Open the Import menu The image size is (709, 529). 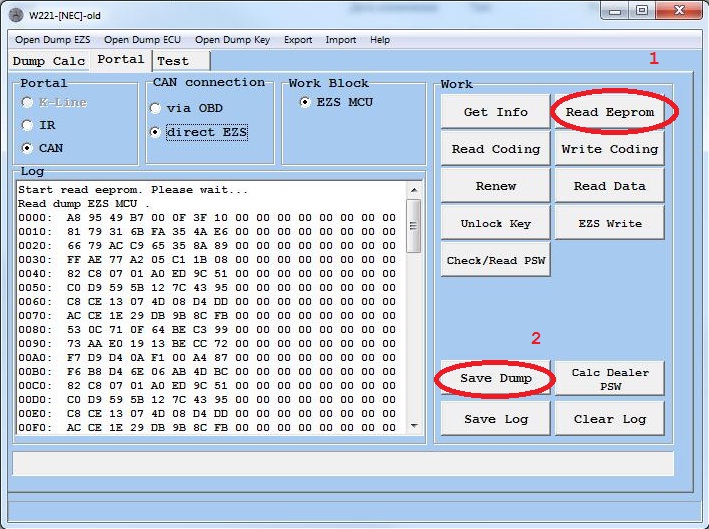click(x=340, y=40)
